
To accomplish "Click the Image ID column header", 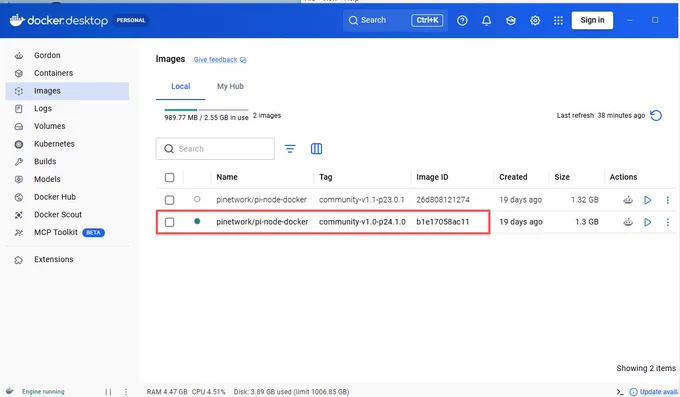I will [432, 177].
